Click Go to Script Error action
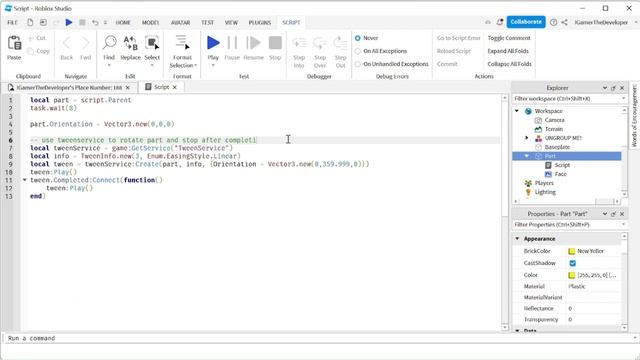 pyautogui.click(x=458, y=38)
